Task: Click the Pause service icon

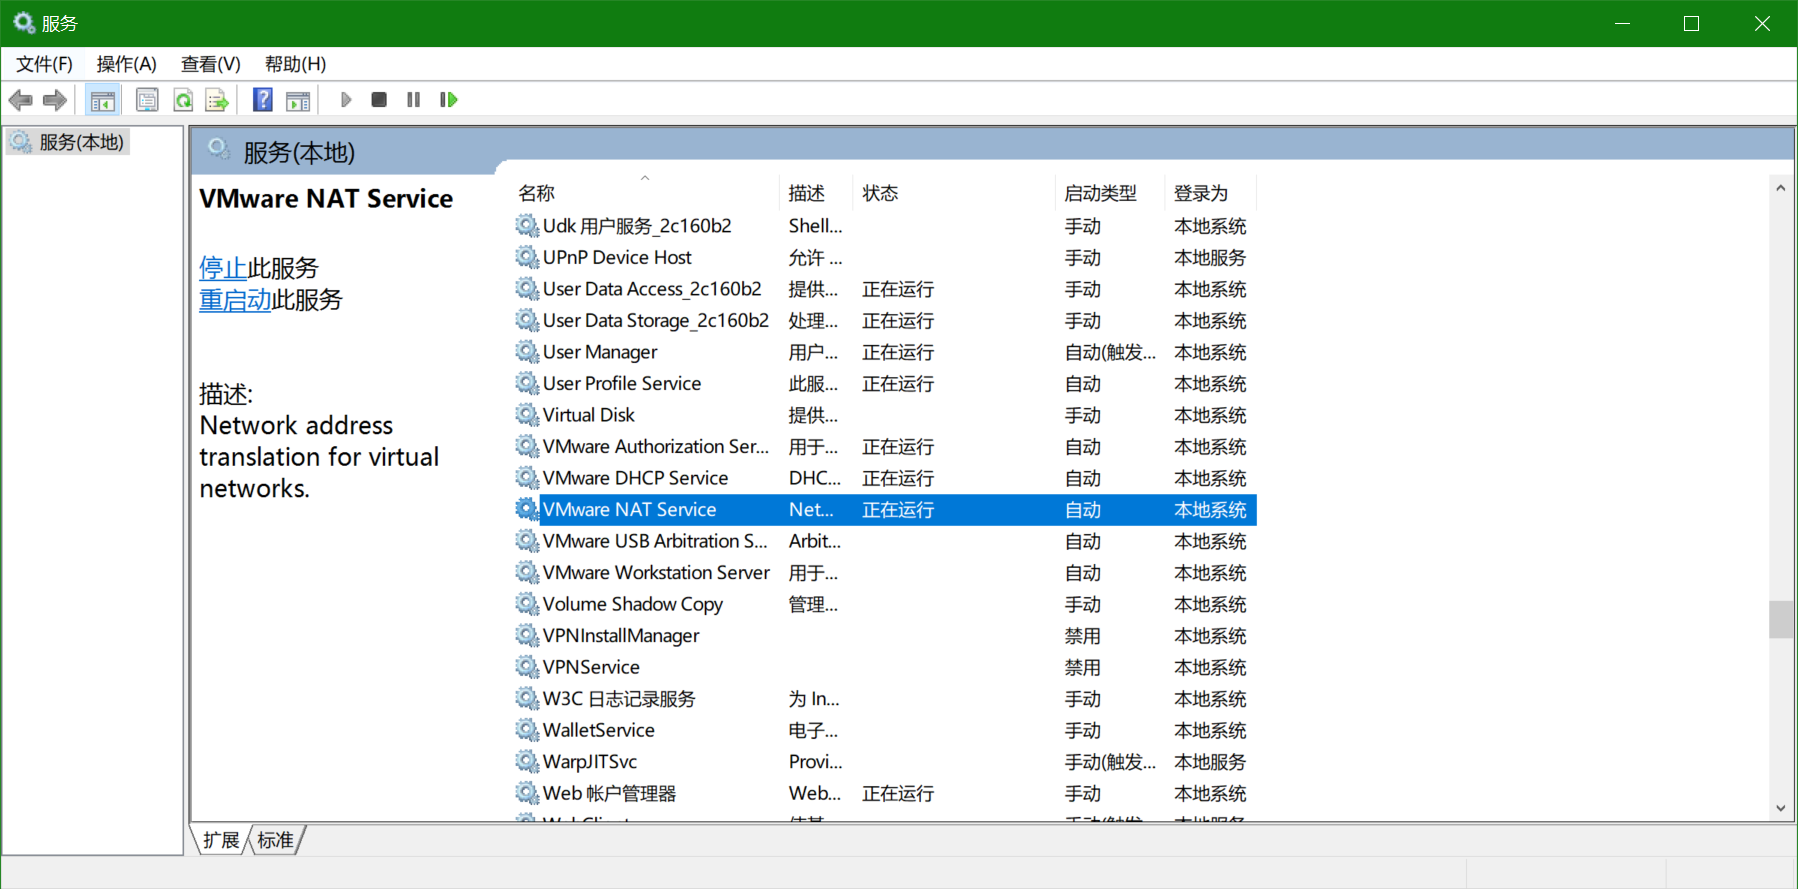Action: pos(413,100)
